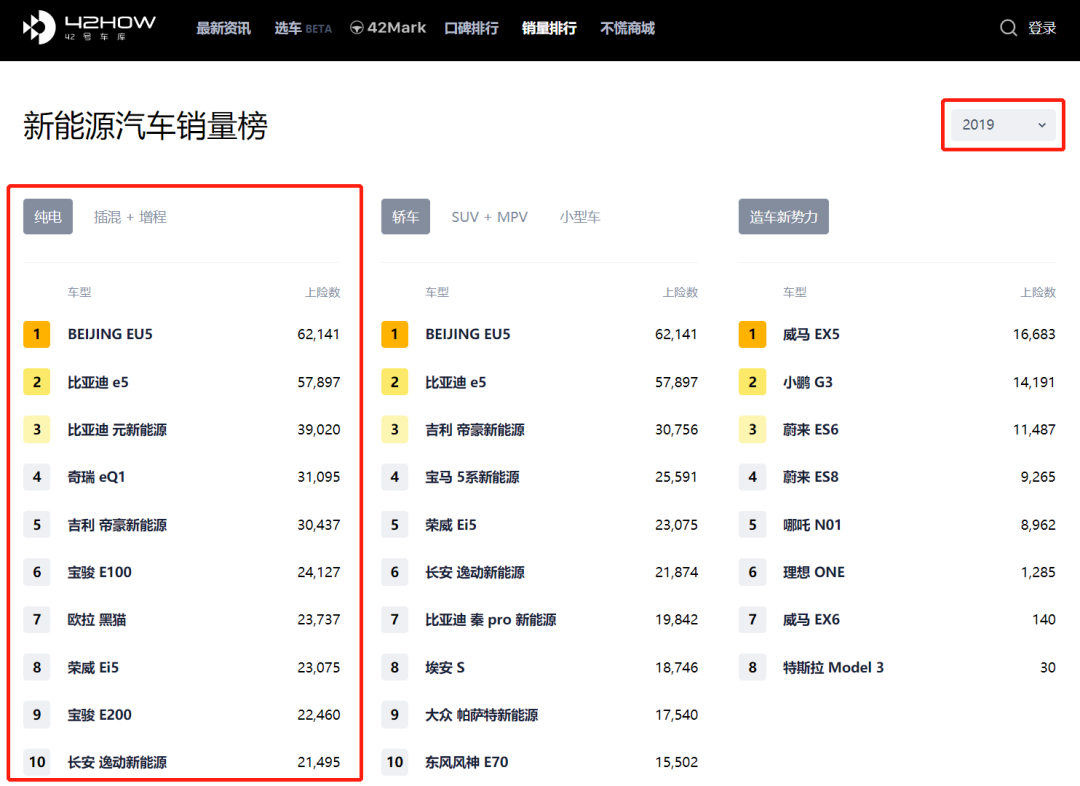
Task: Switch to 小型车 tab
Action: click(x=580, y=217)
